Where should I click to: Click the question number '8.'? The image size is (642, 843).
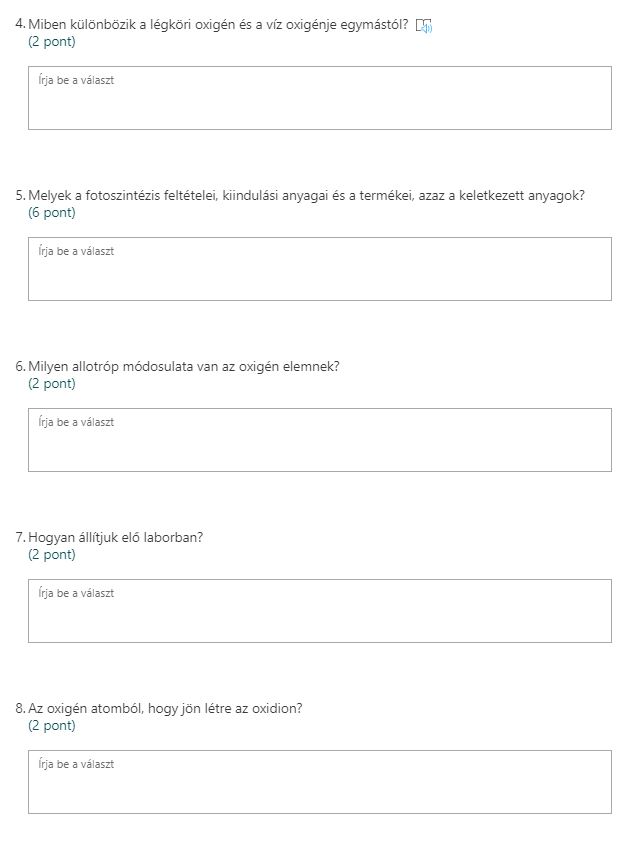coord(21,708)
